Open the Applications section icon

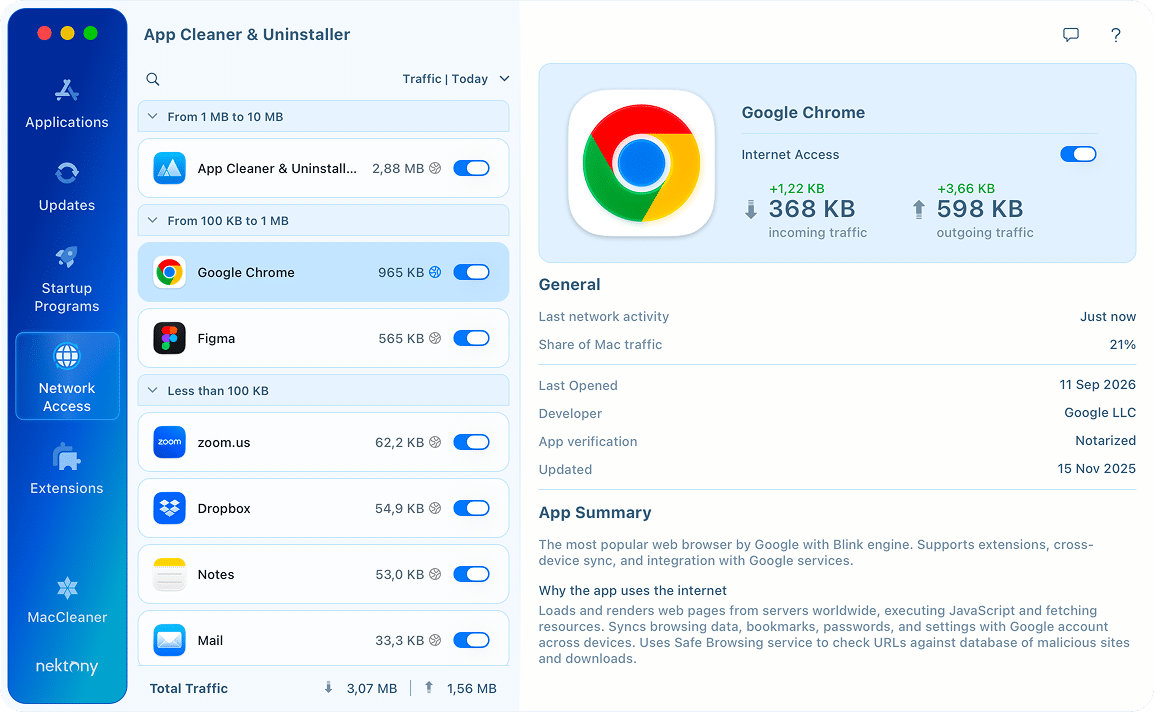[66, 91]
